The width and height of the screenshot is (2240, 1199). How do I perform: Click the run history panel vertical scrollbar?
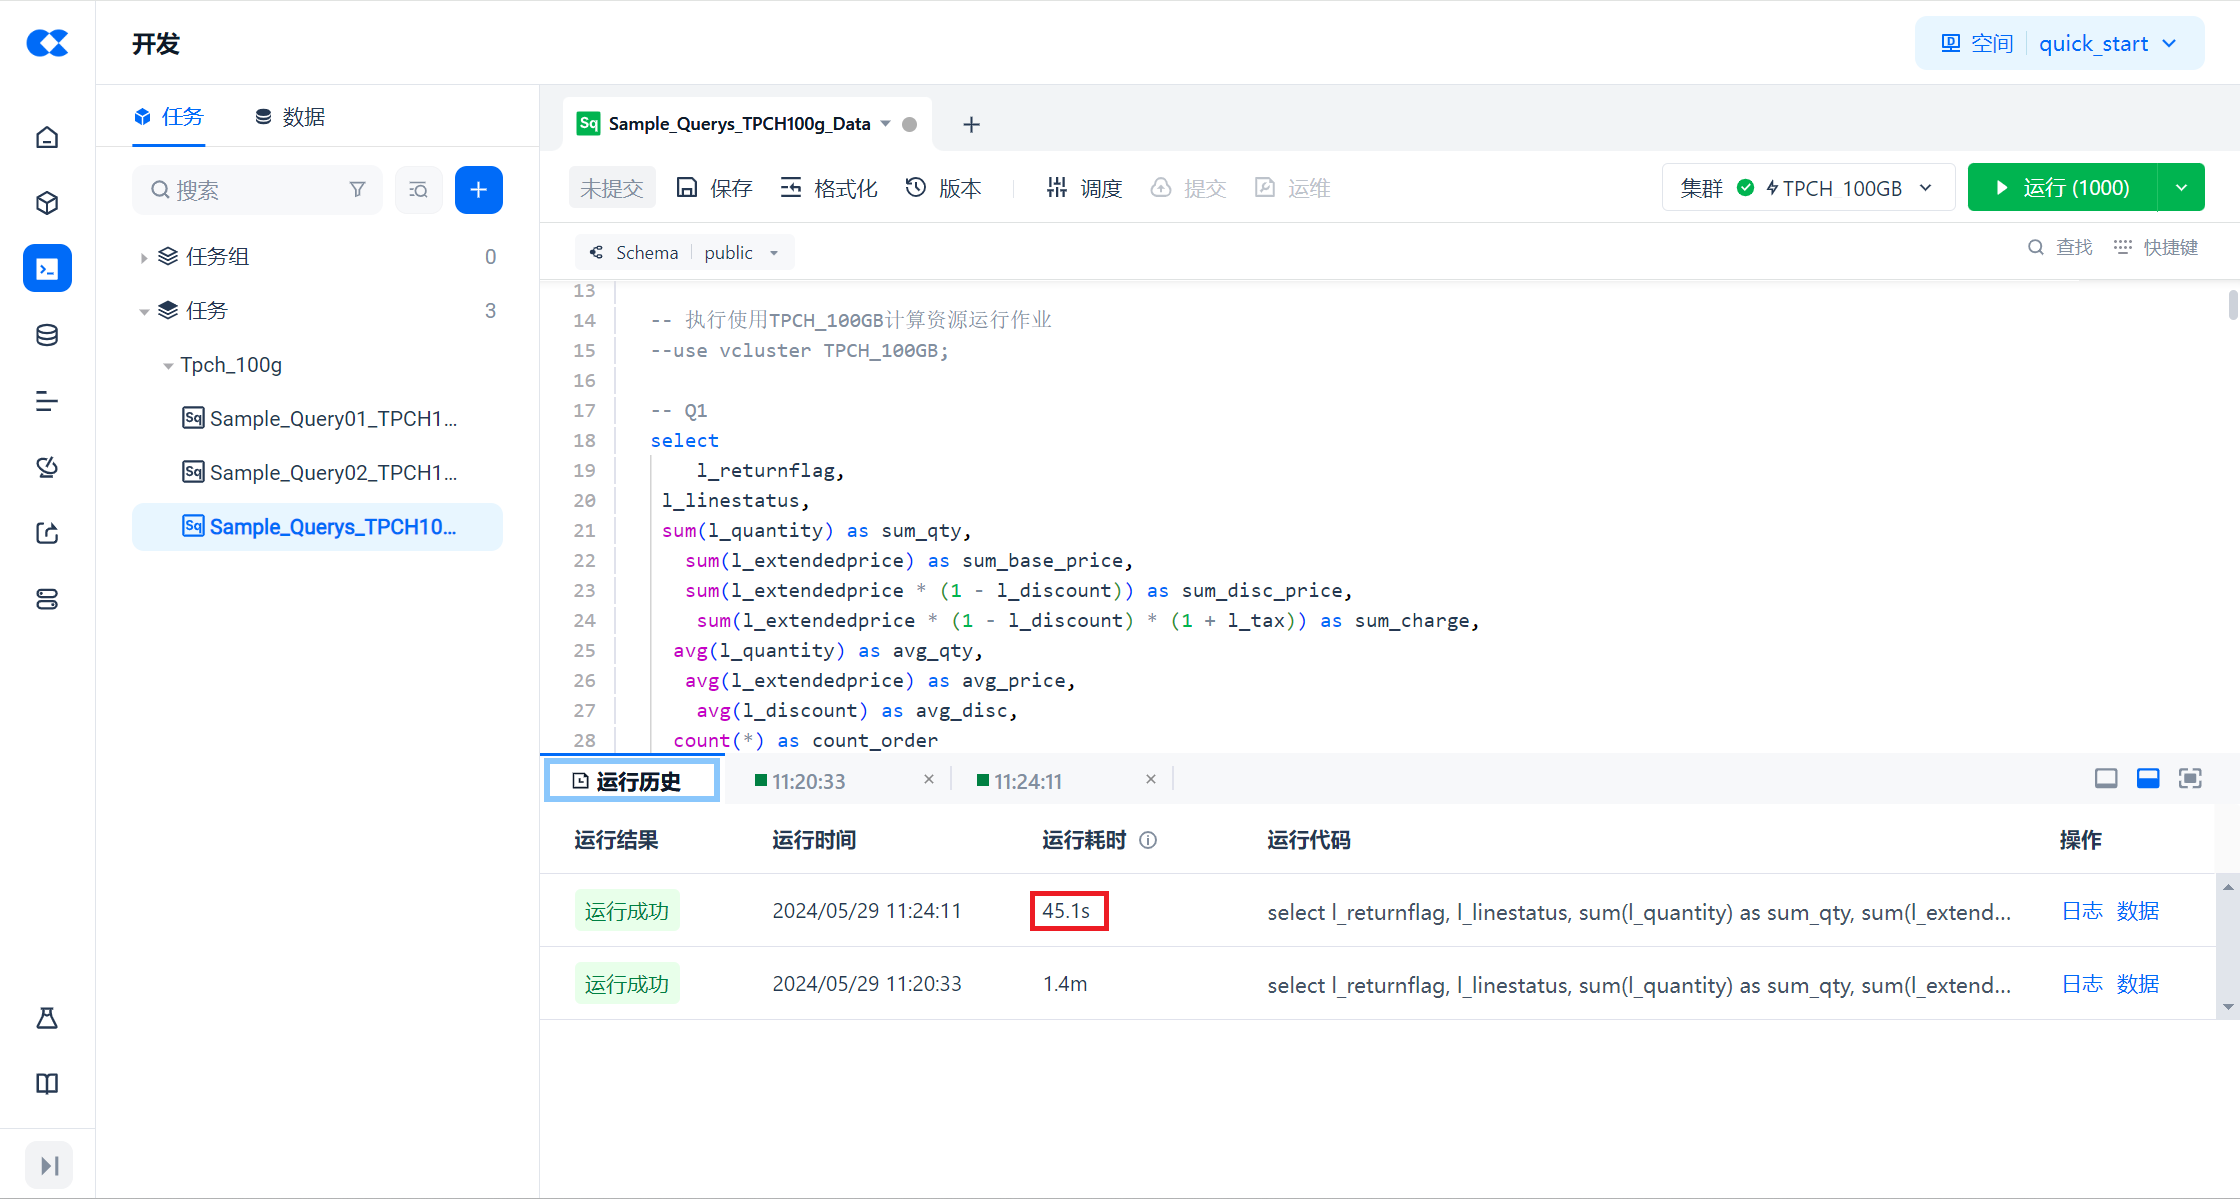pyautogui.click(x=2227, y=946)
